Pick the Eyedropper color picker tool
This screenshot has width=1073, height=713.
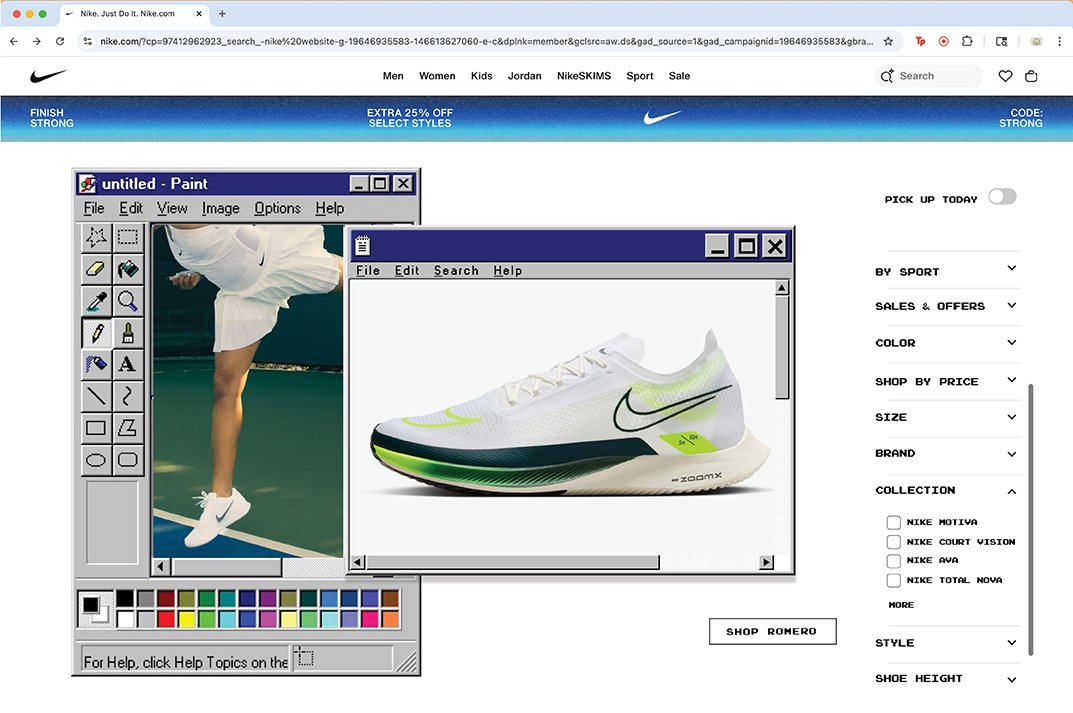(x=95, y=300)
